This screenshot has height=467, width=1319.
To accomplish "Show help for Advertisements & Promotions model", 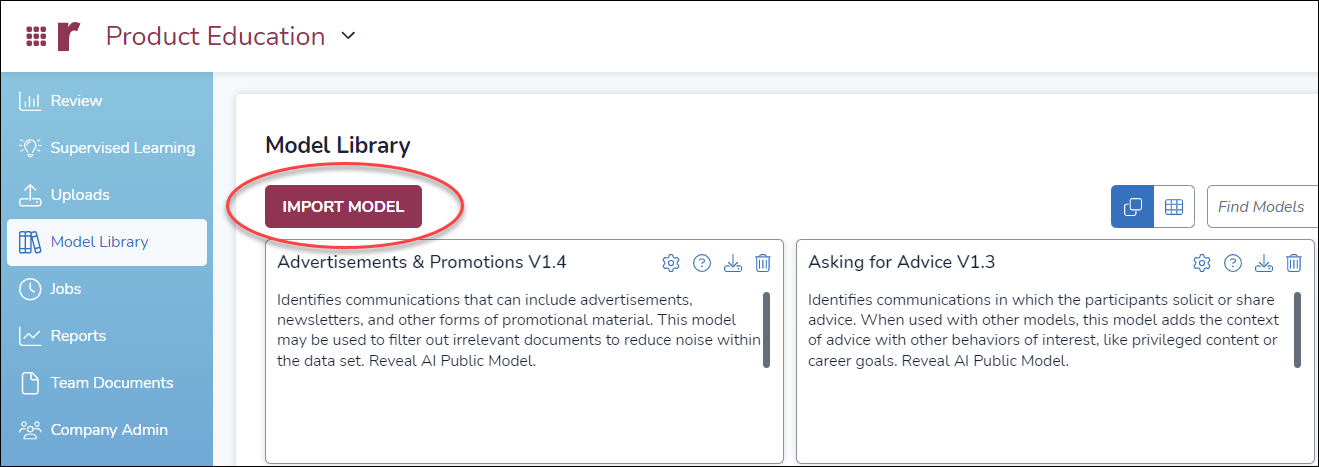I will [702, 263].
